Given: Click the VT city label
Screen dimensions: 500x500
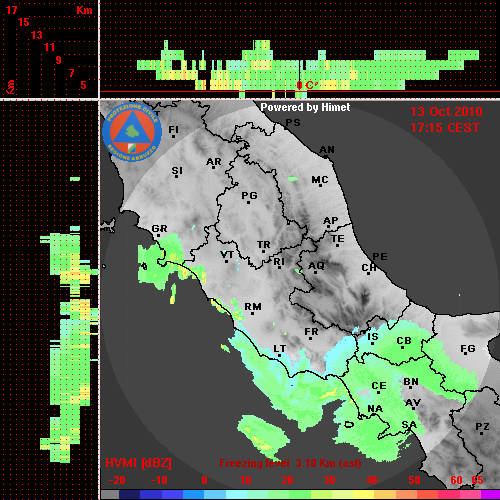Looking at the screenshot, I should [227, 255].
